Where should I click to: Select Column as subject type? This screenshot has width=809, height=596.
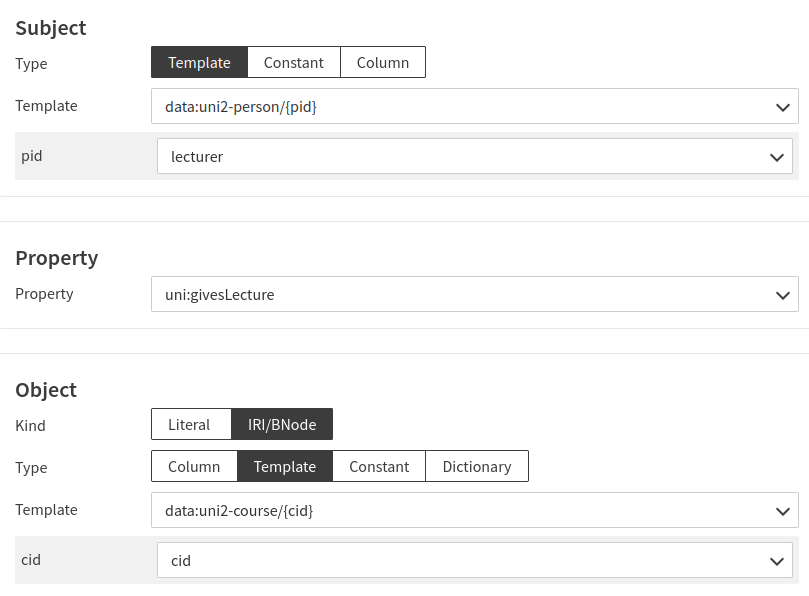tap(382, 62)
